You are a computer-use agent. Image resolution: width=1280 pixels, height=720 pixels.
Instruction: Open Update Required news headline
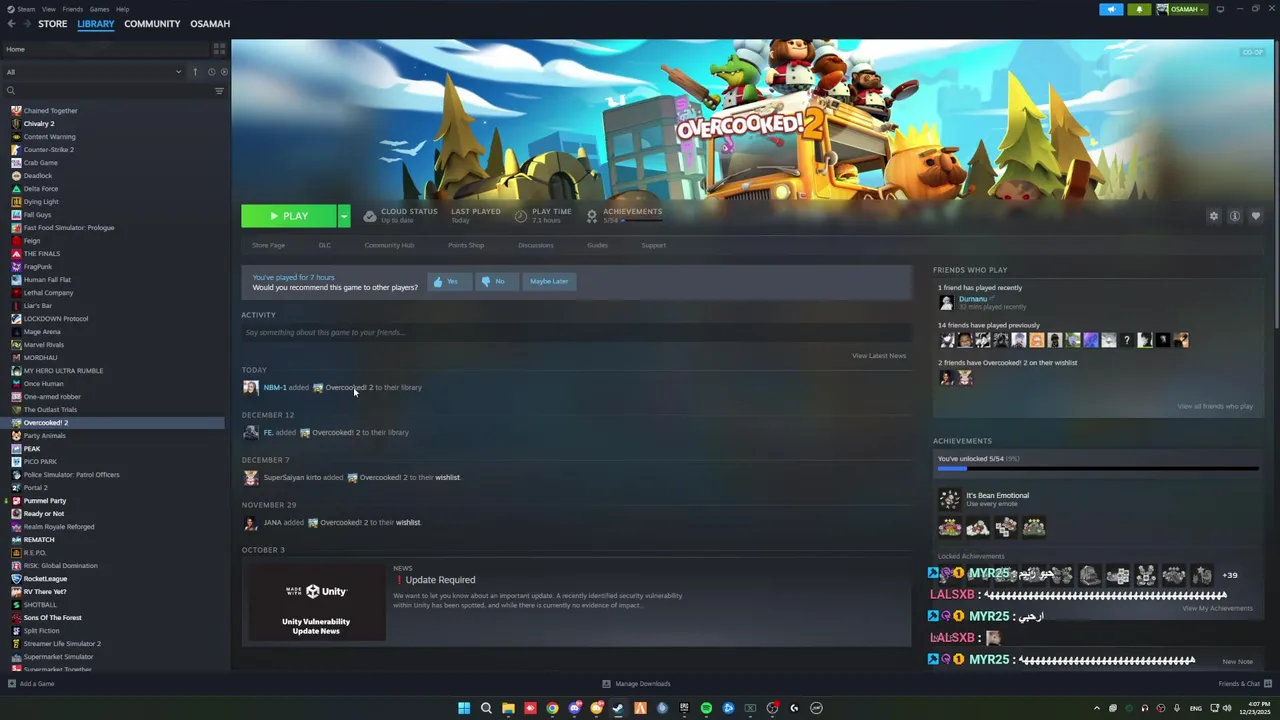[440, 580]
